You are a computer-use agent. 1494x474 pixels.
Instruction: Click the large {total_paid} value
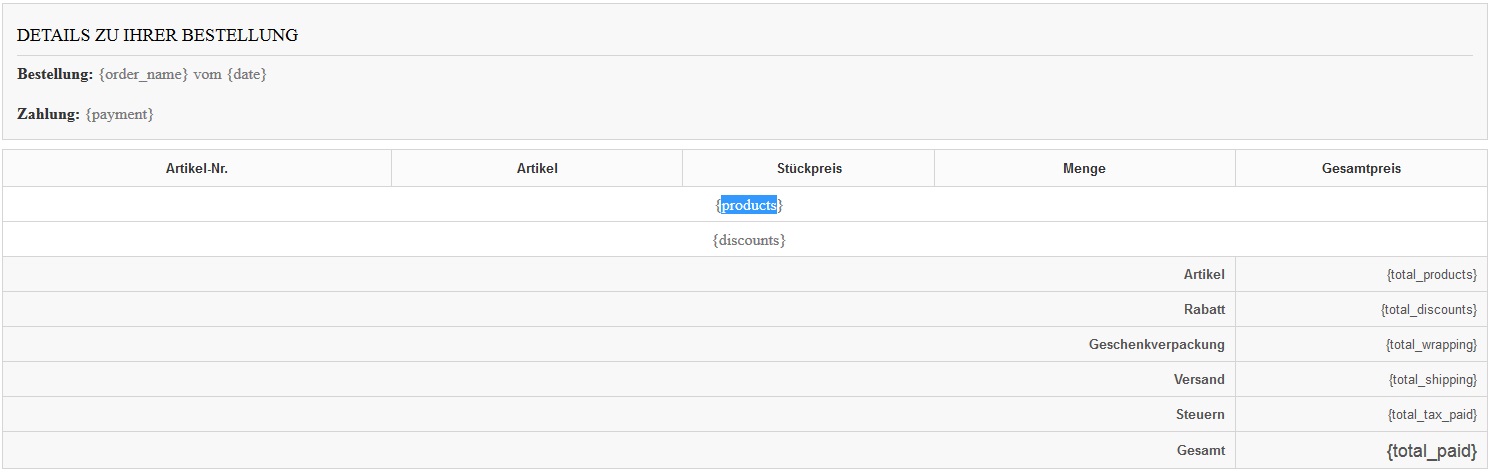pyautogui.click(x=1431, y=451)
